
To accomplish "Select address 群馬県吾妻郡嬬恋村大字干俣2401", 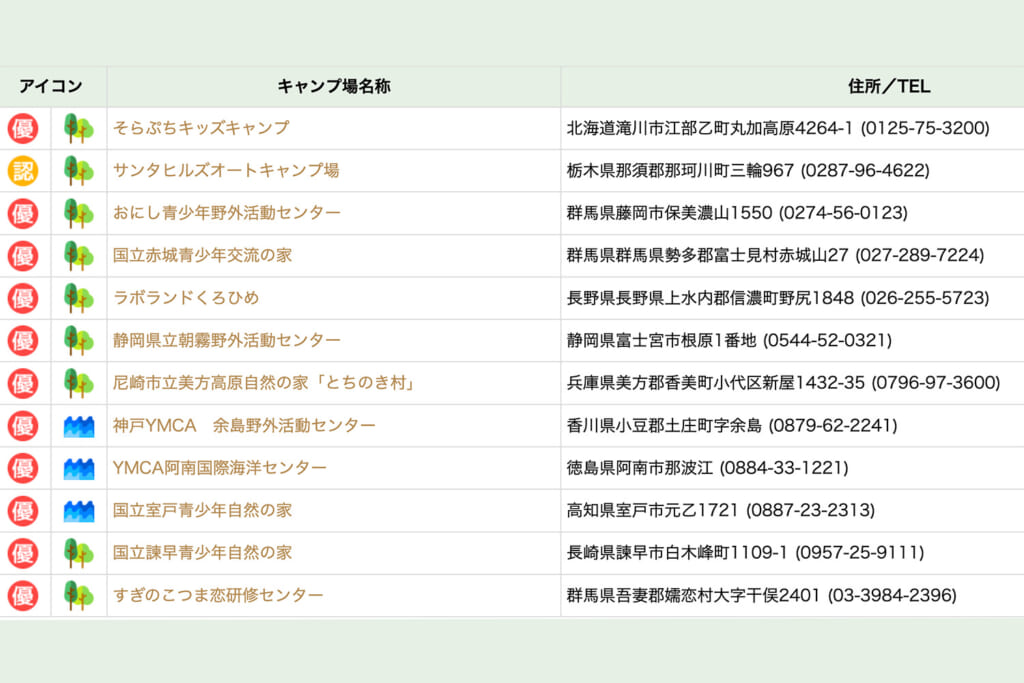I will click(693, 595).
